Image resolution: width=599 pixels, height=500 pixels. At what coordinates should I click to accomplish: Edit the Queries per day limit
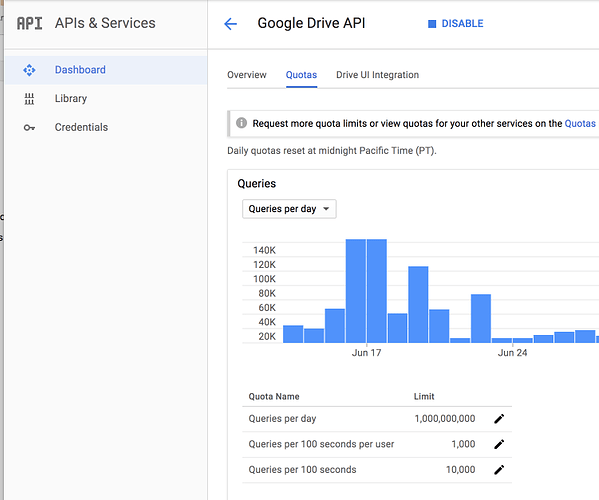(x=499, y=419)
